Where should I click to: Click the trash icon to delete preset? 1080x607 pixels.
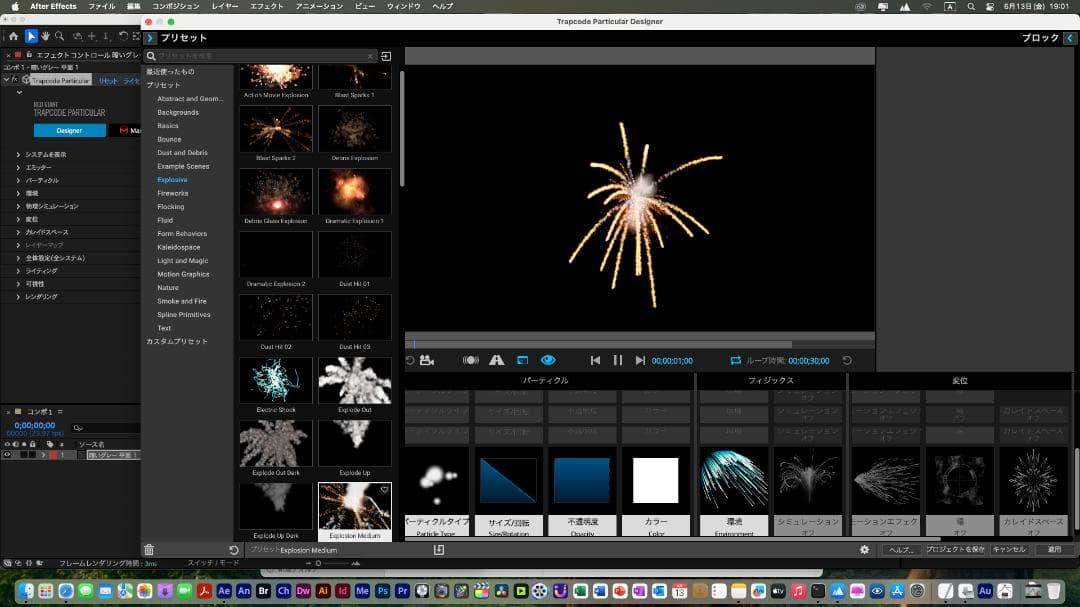149,549
